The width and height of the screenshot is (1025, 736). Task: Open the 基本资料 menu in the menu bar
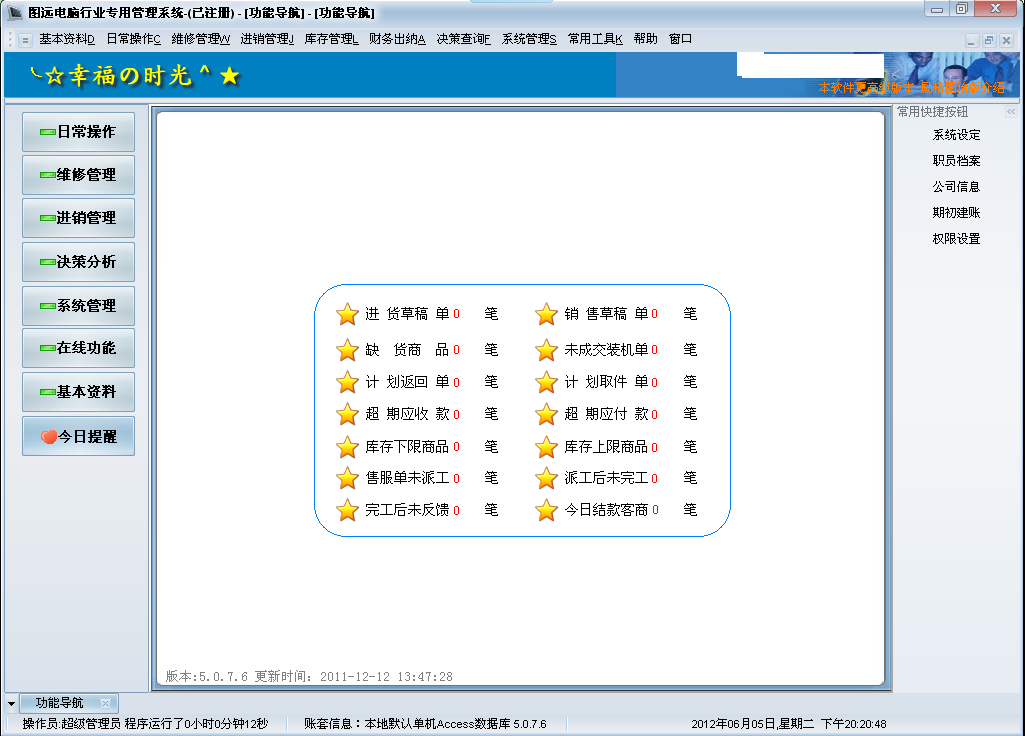click(x=66, y=39)
